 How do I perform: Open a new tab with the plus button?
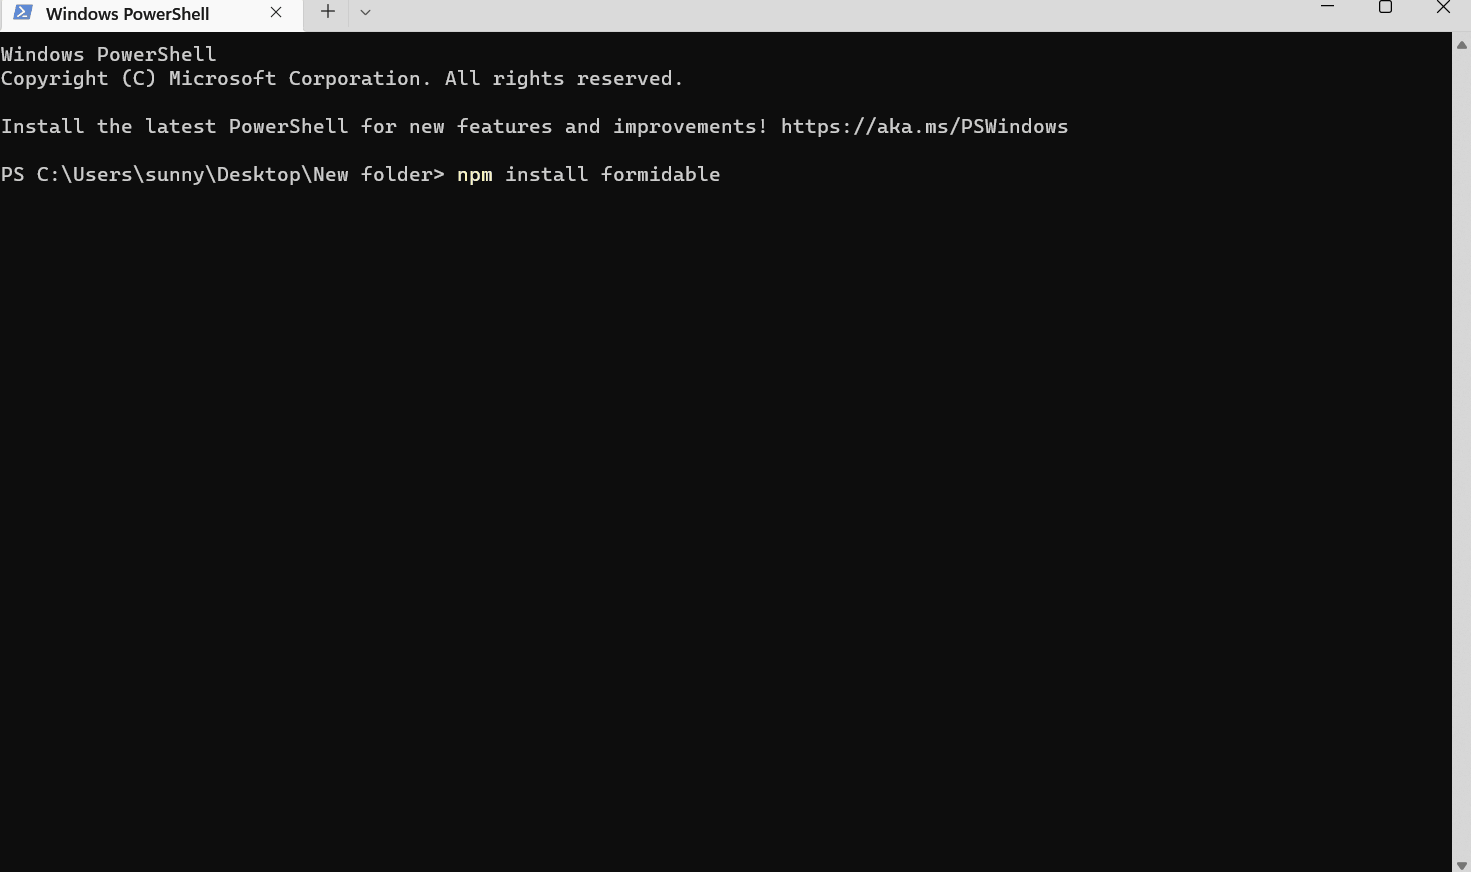coord(327,12)
